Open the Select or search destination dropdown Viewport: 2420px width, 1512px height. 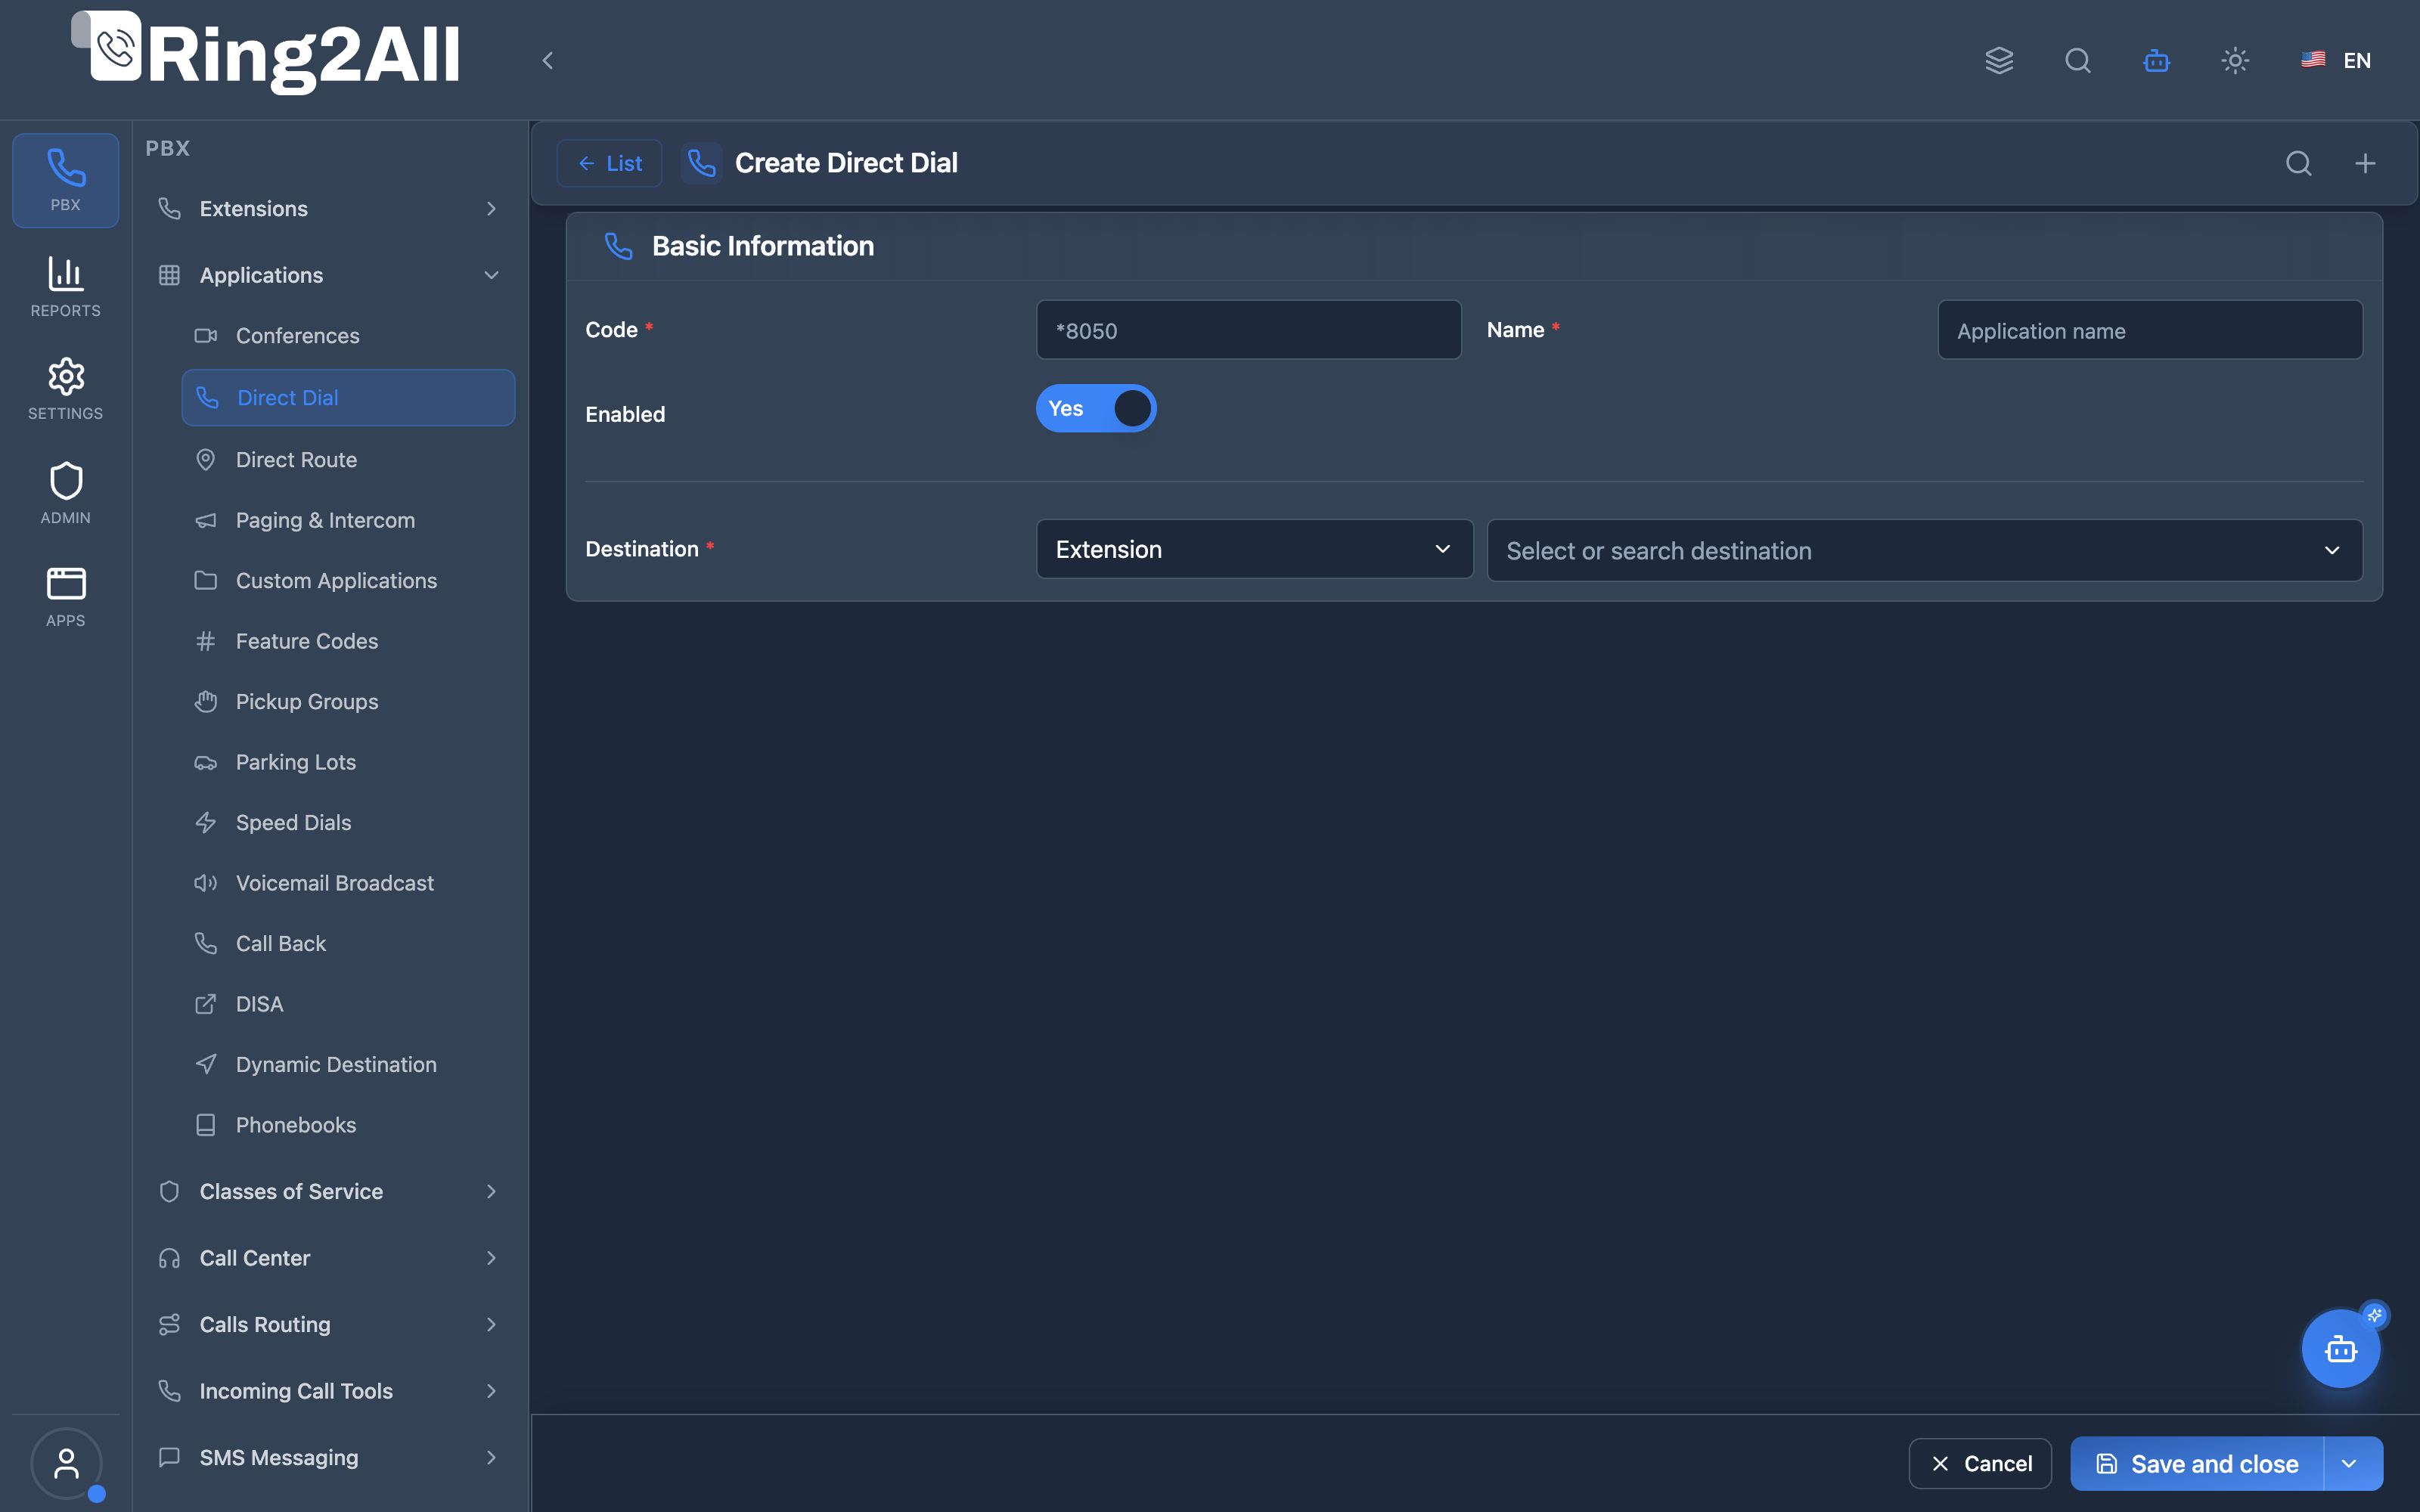point(1924,550)
